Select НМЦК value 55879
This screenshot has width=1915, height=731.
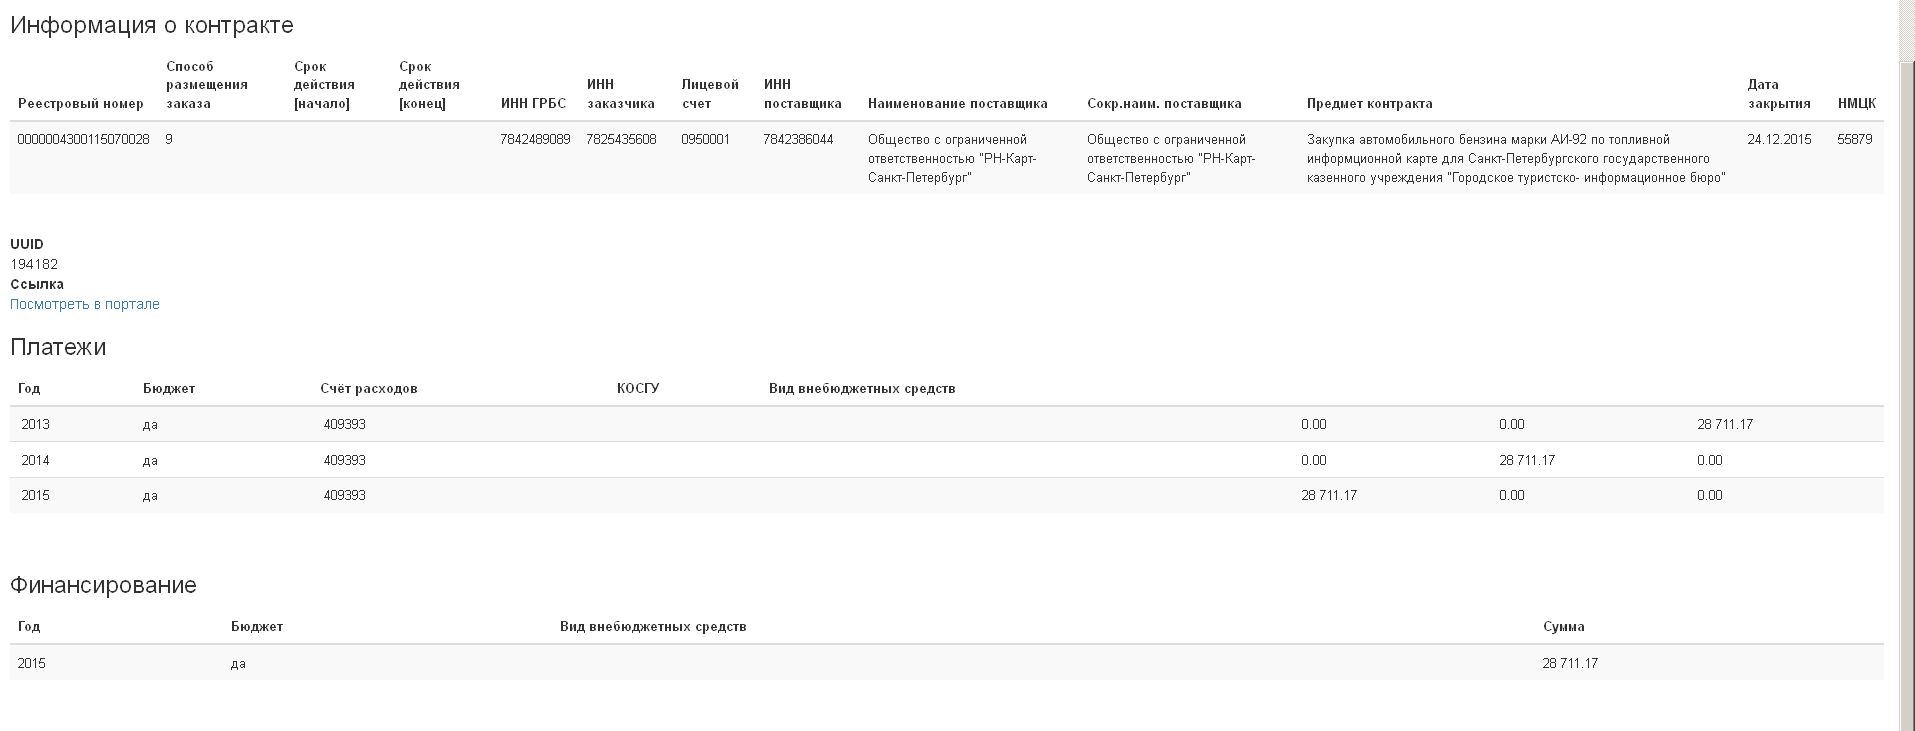[1855, 140]
